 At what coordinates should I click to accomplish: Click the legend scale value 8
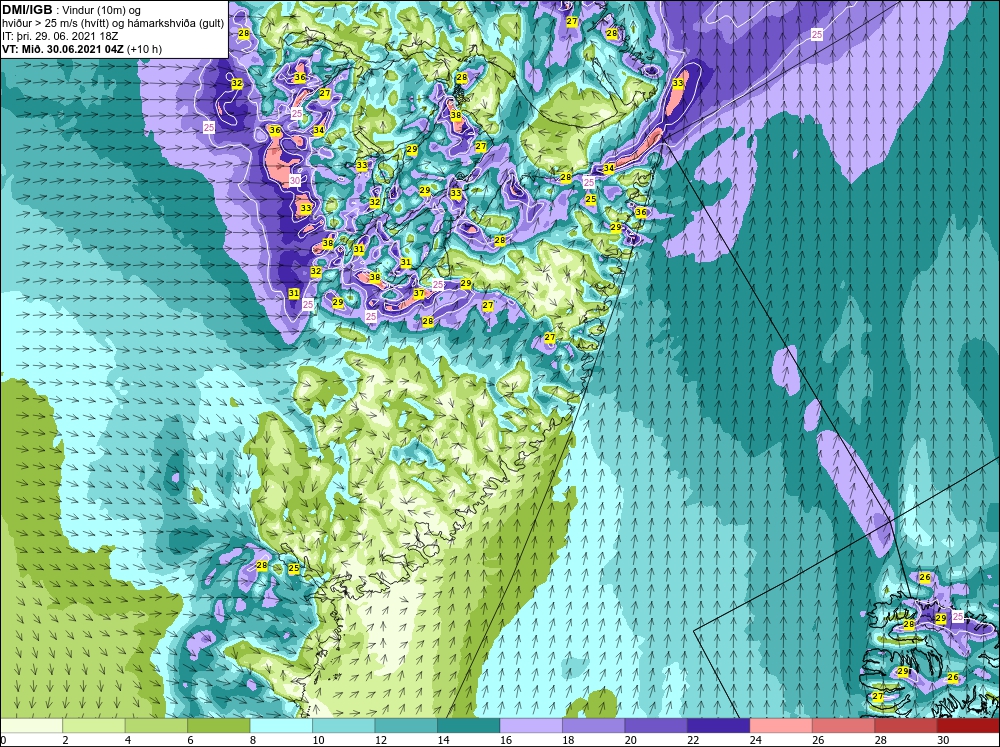click(x=253, y=740)
